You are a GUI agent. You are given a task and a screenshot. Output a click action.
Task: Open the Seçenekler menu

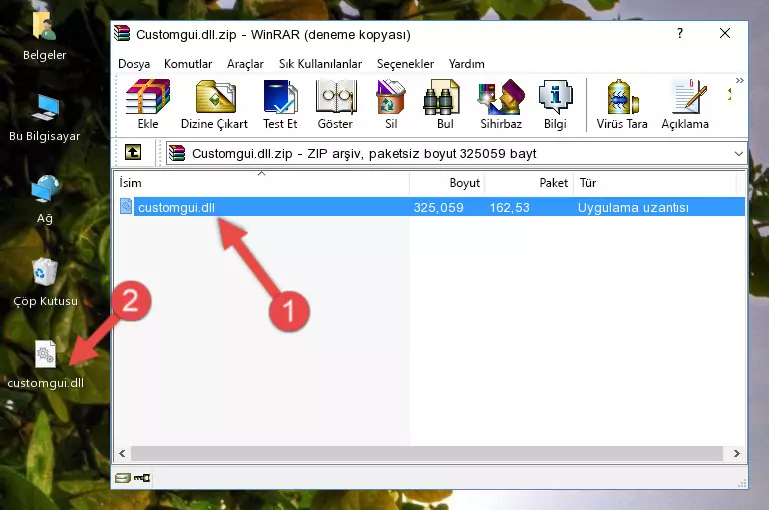[405, 64]
